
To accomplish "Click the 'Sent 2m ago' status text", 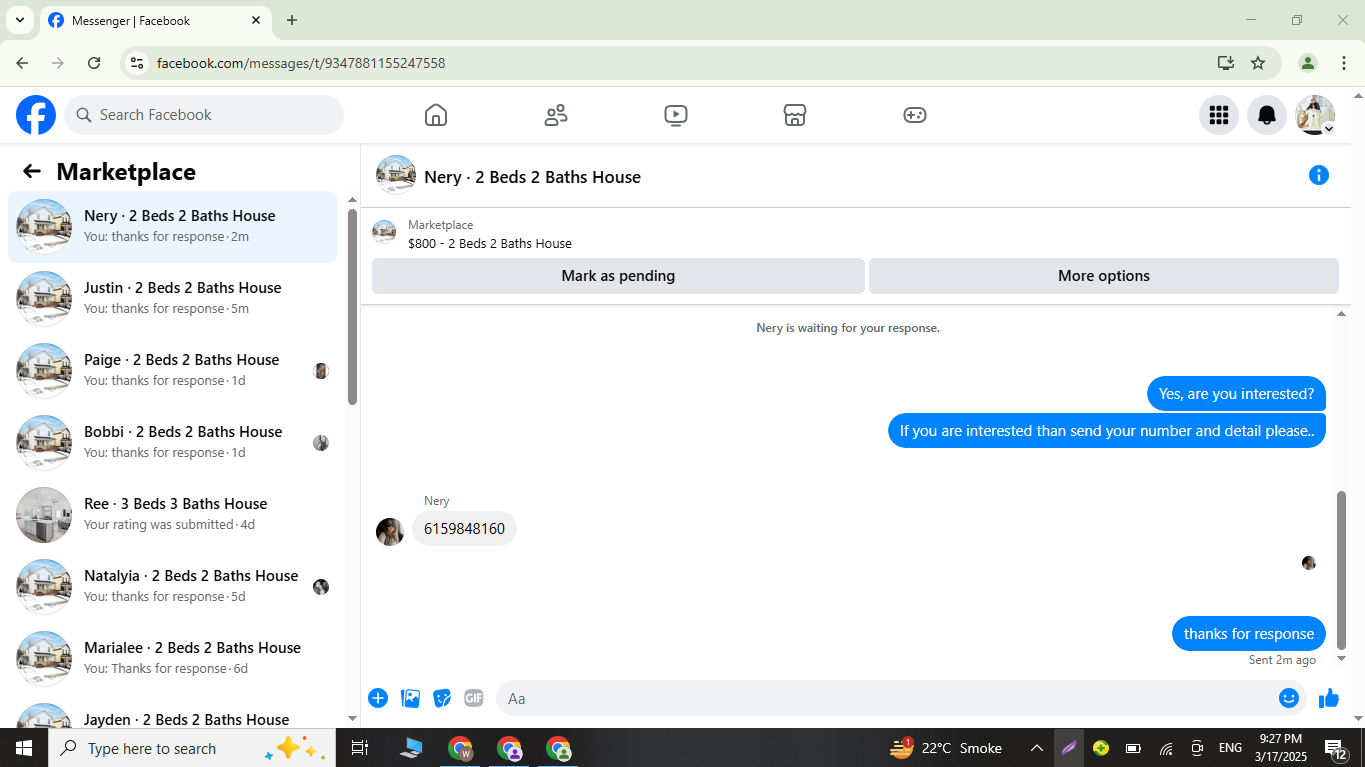I will click(1282, 660).
